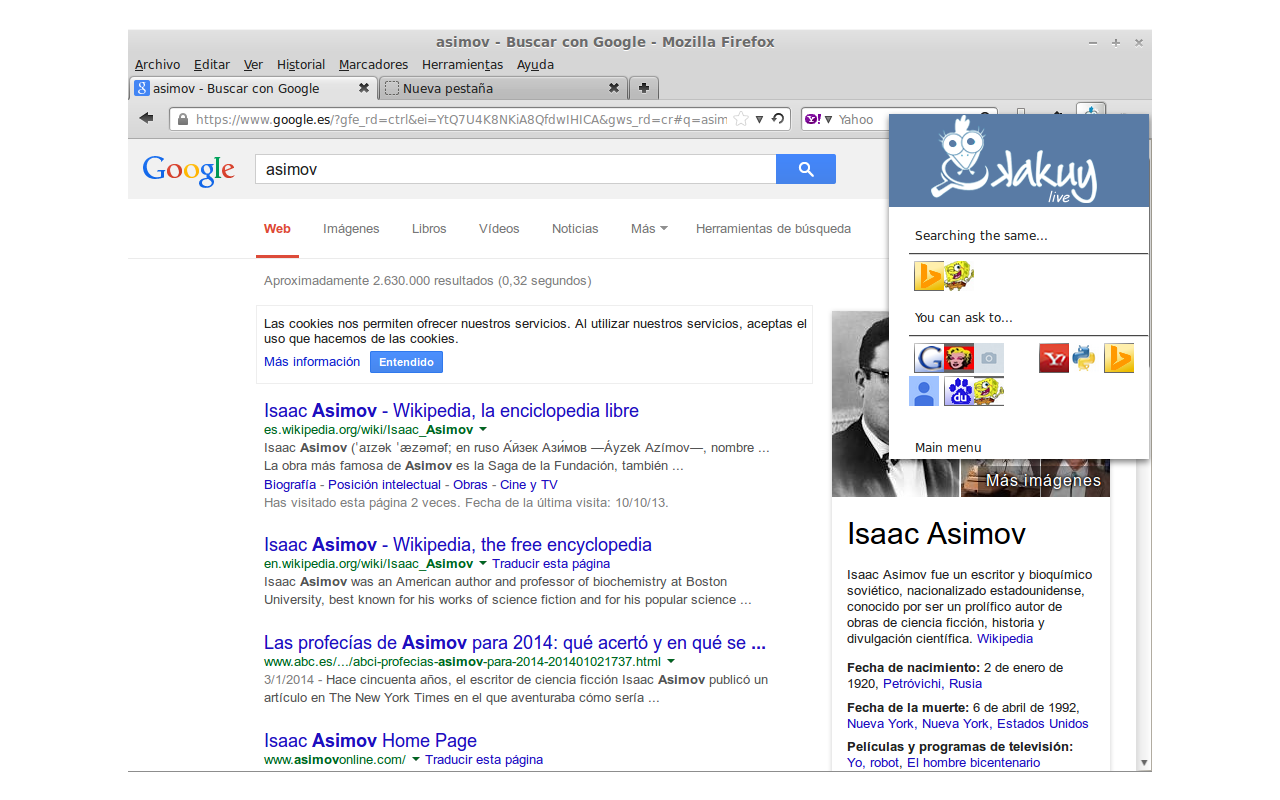Expand the arrow beside www.asimovonline.com
The width and height of the screenshot is (1280, 800).
(416, 759)
